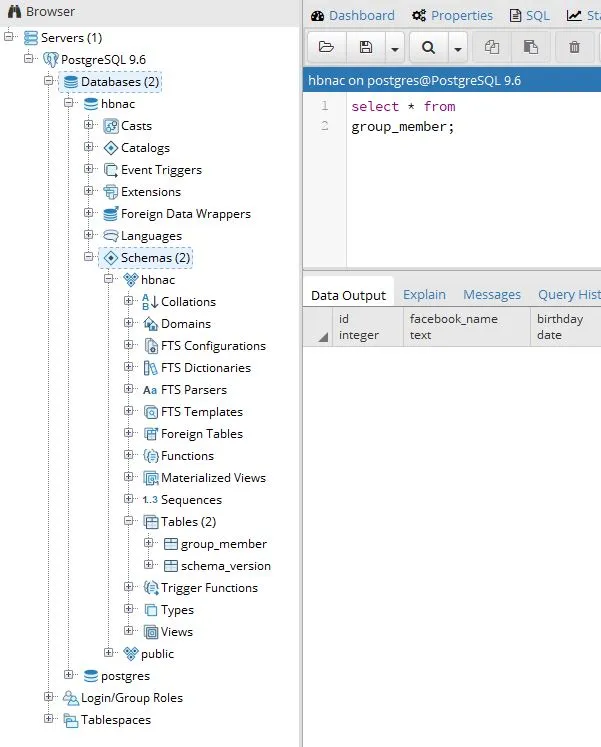Switch to the SQL tab
The height and width of the screenshot is (747, 601).
tap(530, 15)
